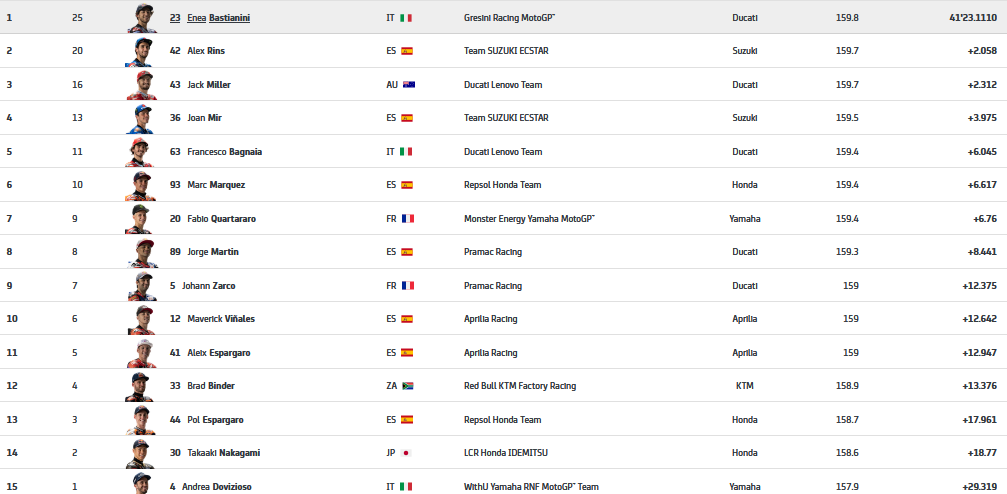Viewport: 1007px width, 494px height.
Task: Click gap value +29.319
Action: coord(980,487)
